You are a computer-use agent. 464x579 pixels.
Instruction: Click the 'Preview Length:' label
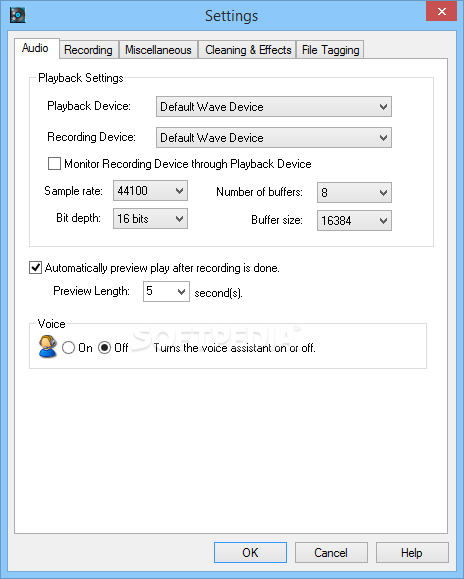91,291
